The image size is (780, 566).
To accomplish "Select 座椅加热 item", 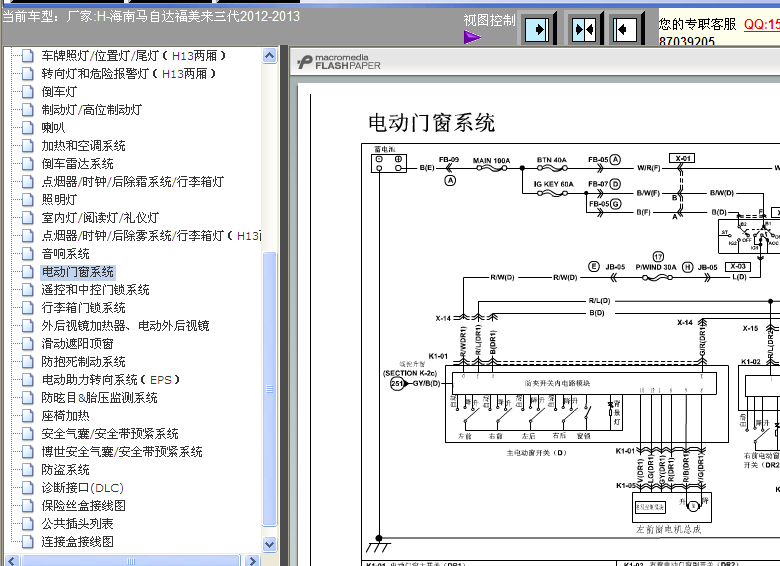I will pyautogui.click(x=65, y=415).
